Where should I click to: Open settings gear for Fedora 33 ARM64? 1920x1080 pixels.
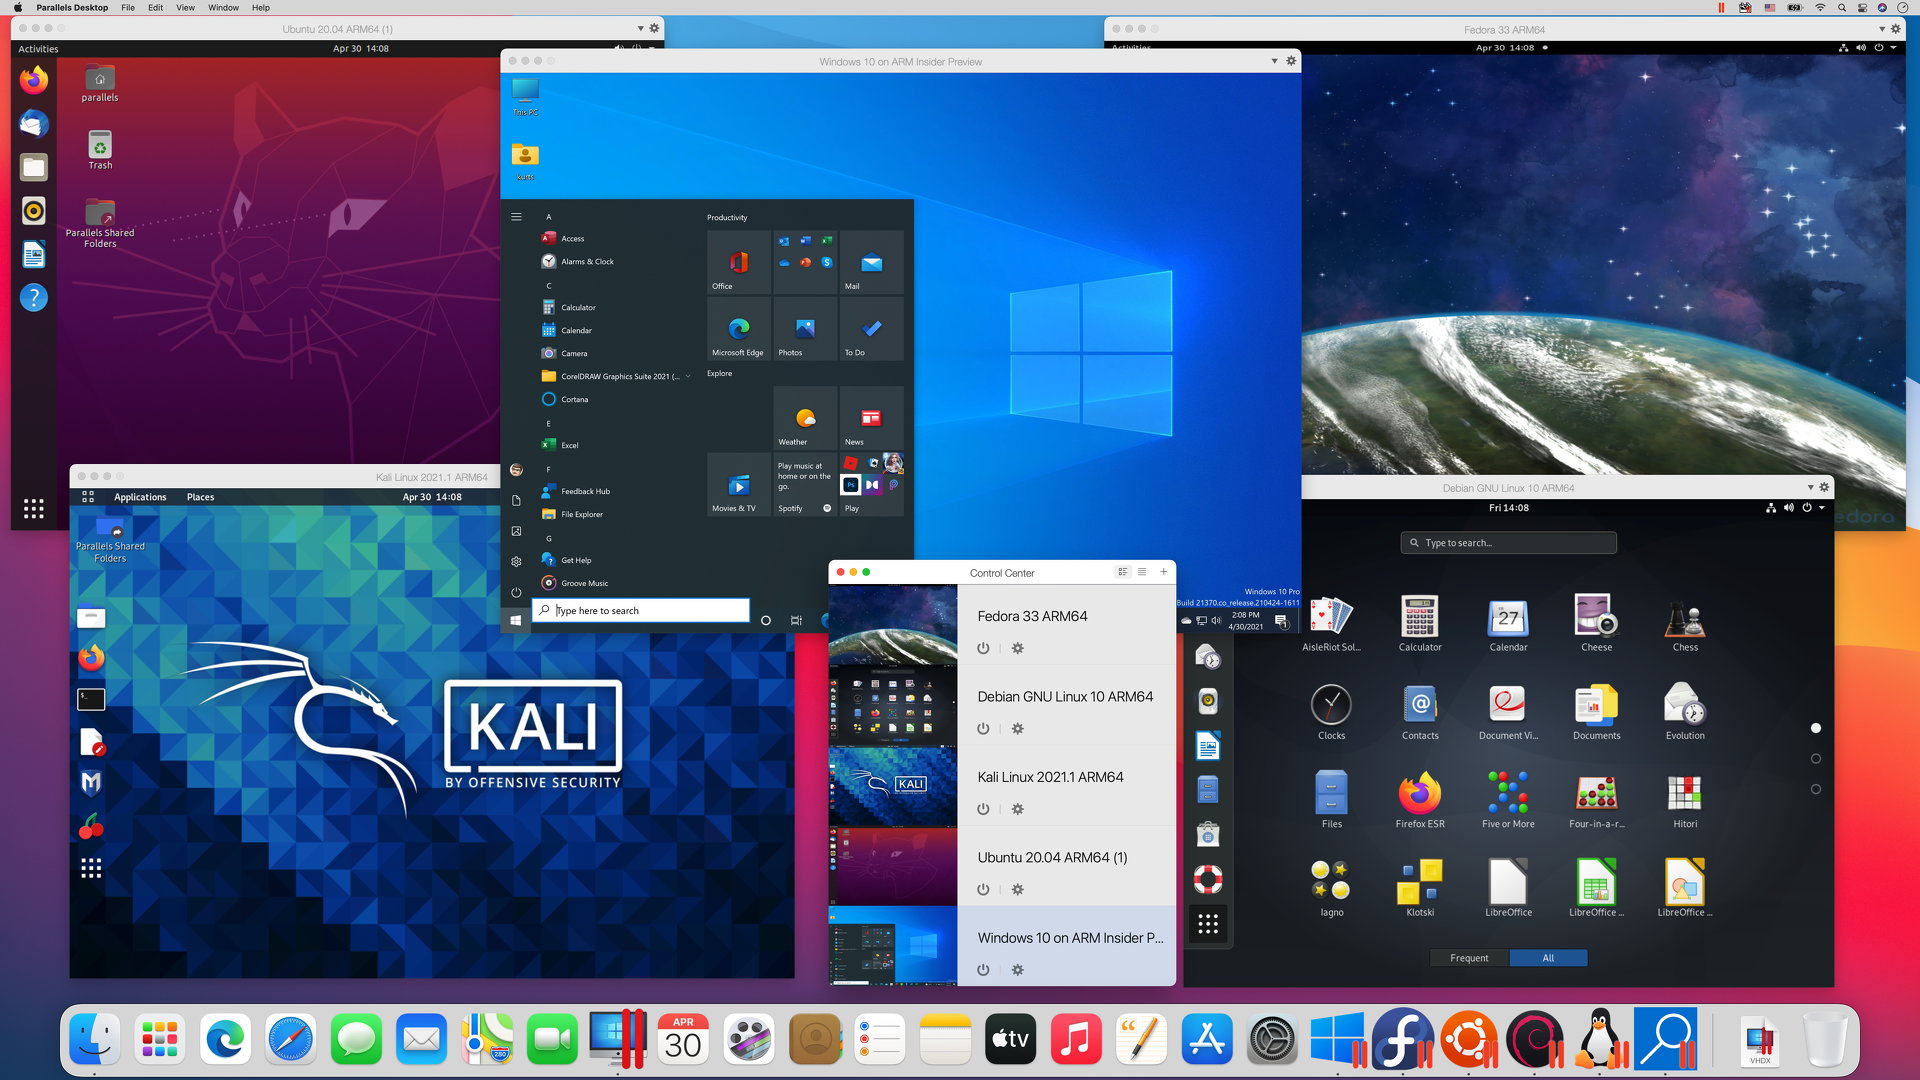[1017, 648]
